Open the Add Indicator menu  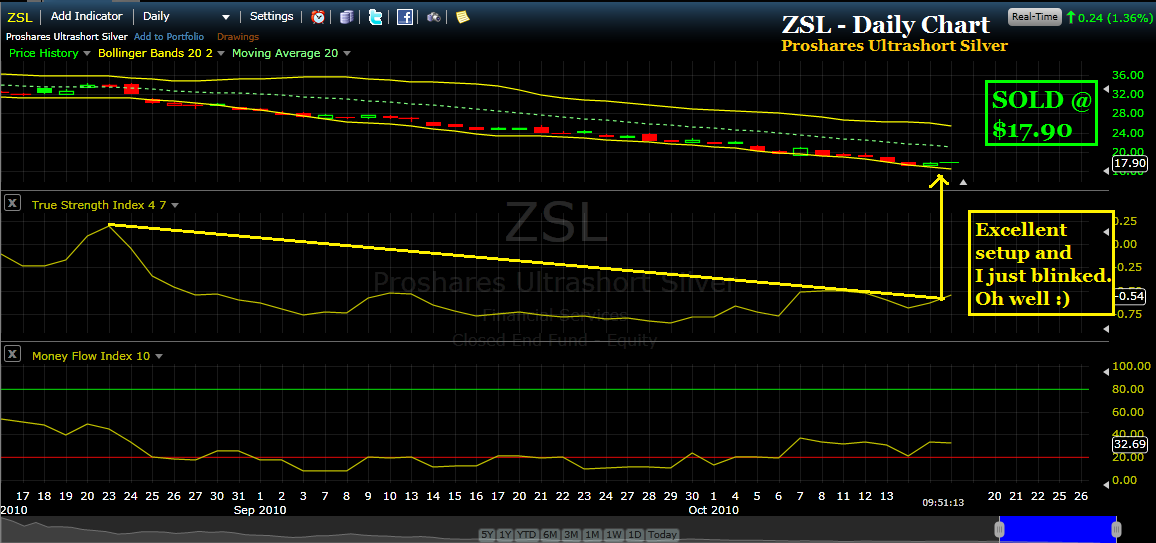[86, 16]
